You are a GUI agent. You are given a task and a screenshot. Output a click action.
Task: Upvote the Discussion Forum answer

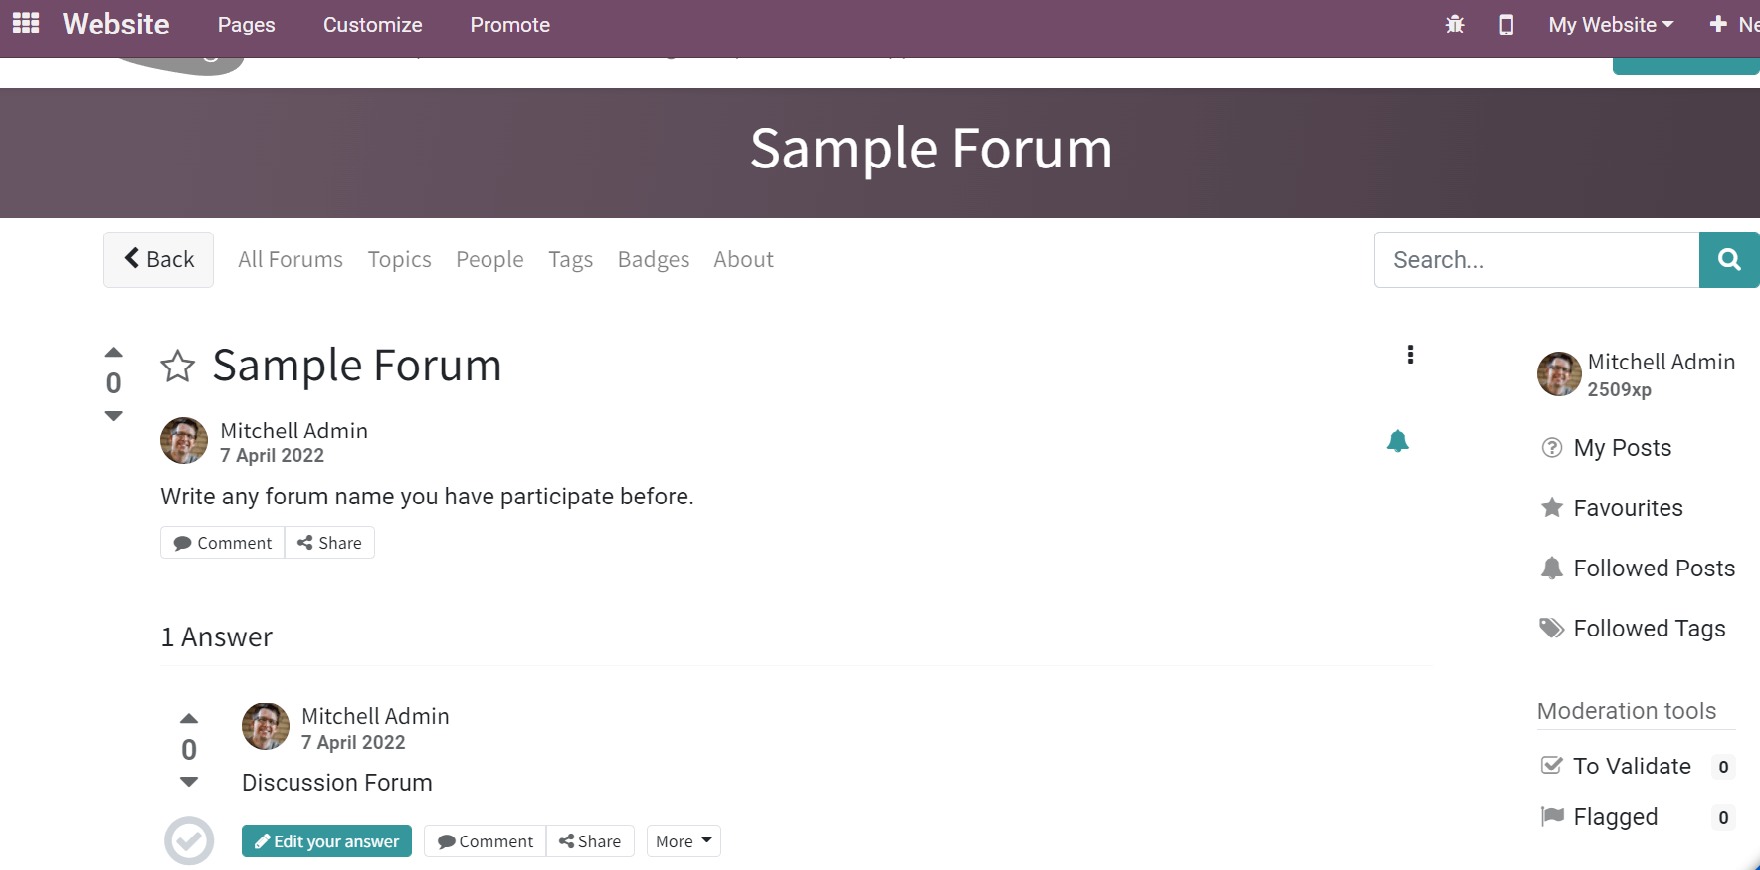189,718
